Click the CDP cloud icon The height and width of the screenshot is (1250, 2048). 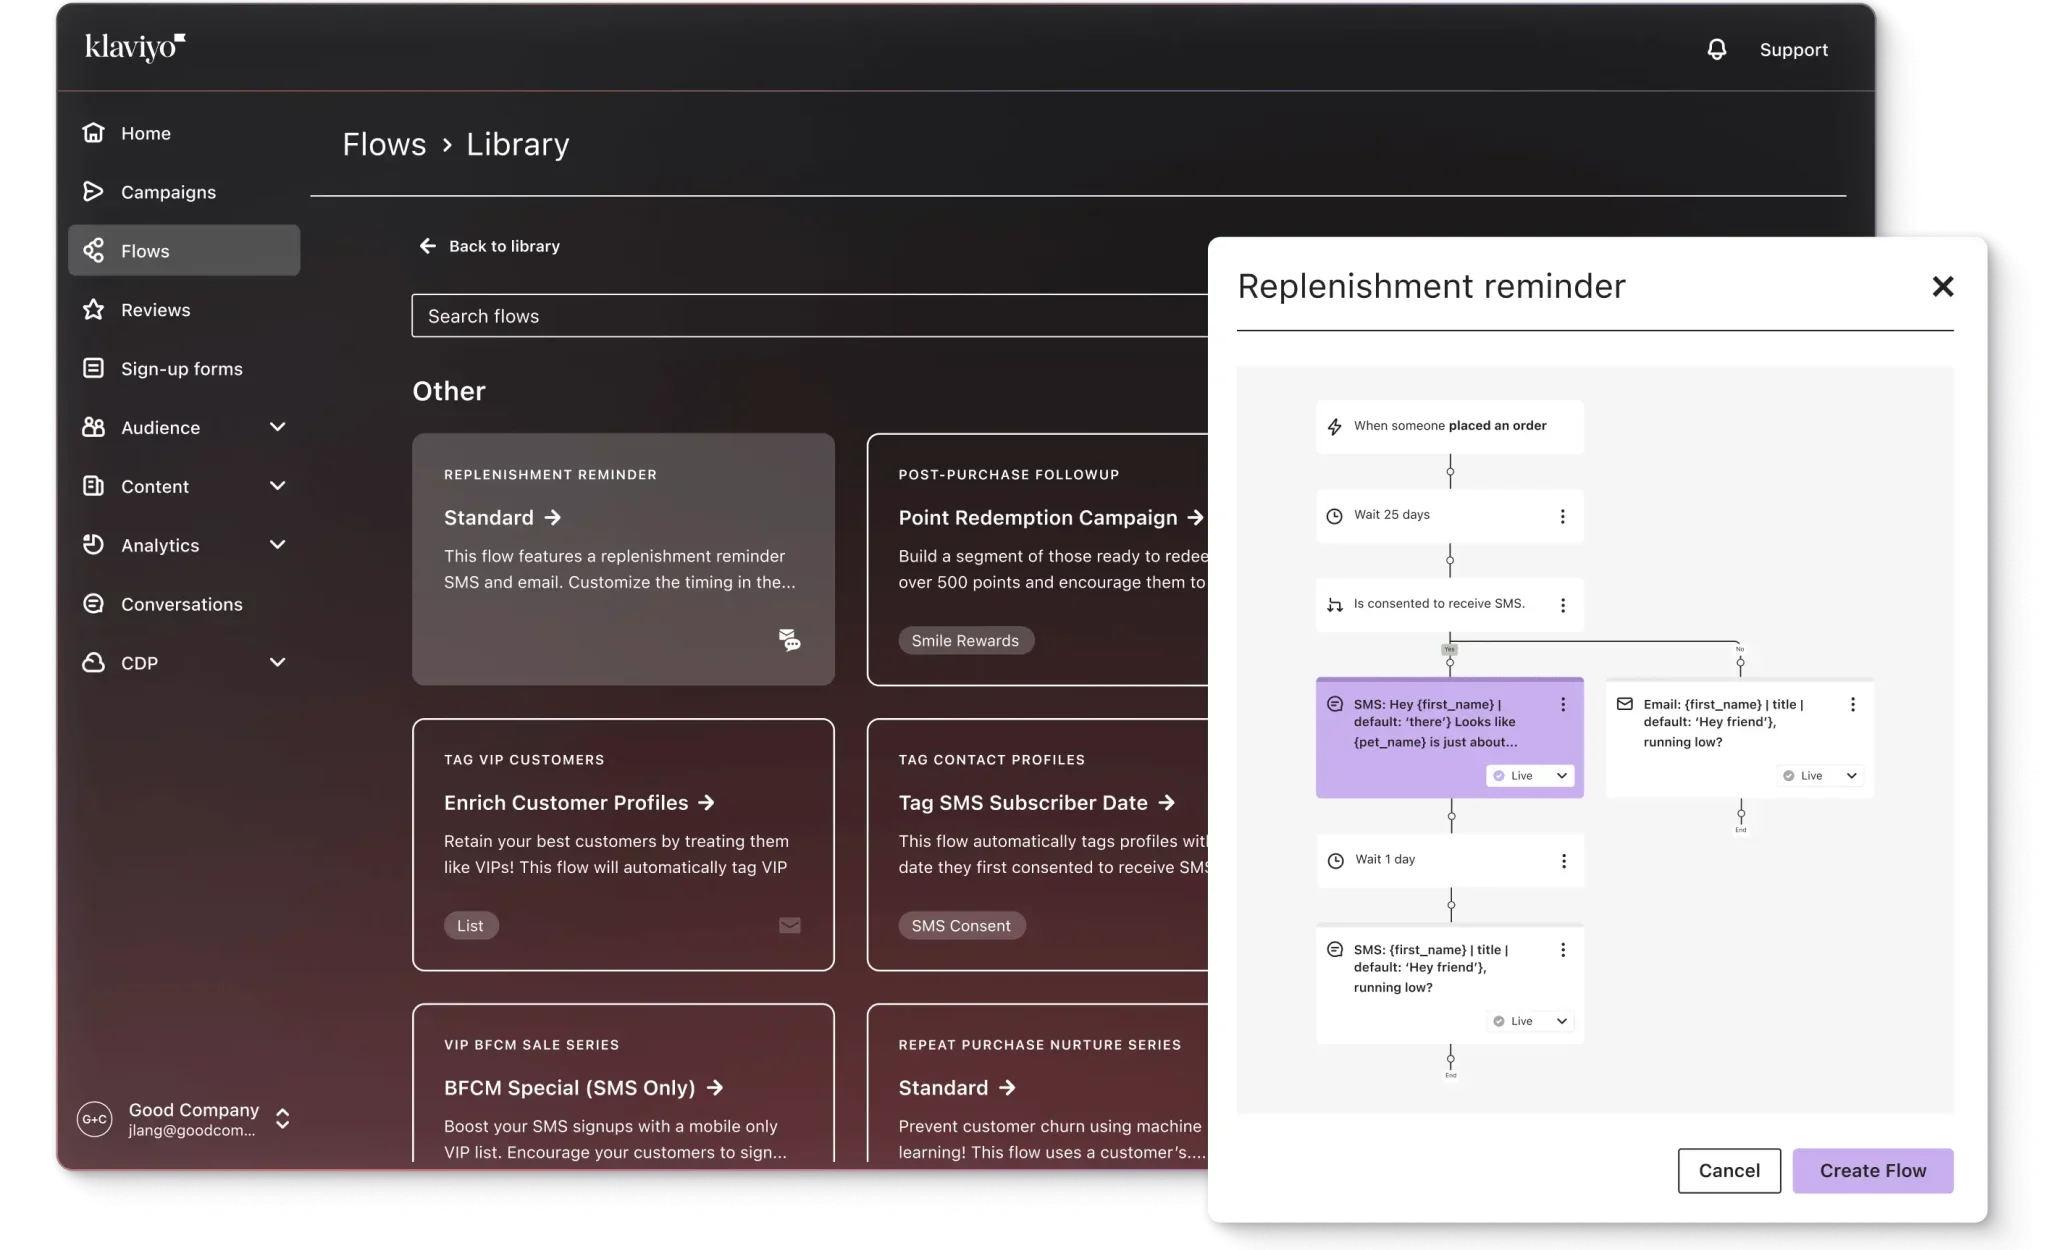pyautogui.click(x=93, y=662)
